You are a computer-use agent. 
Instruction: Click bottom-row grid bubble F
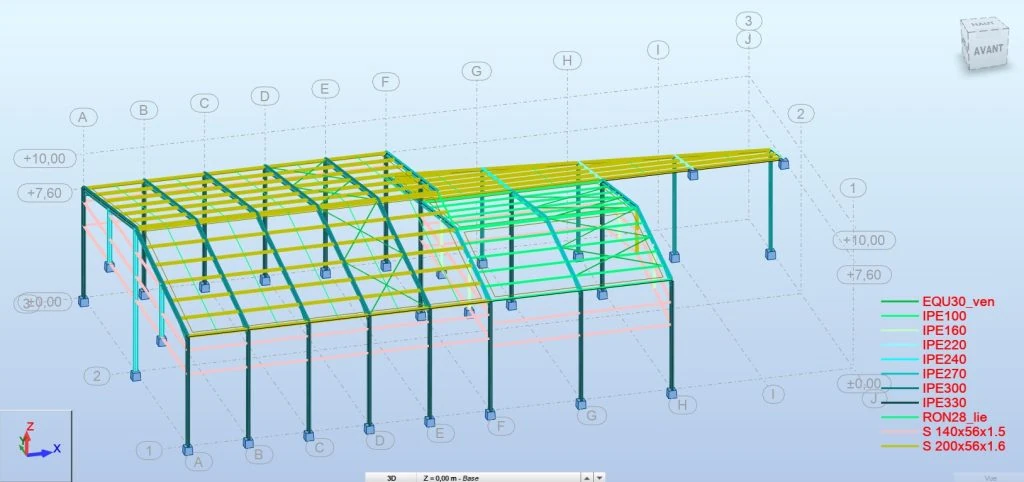coord(501,426)
